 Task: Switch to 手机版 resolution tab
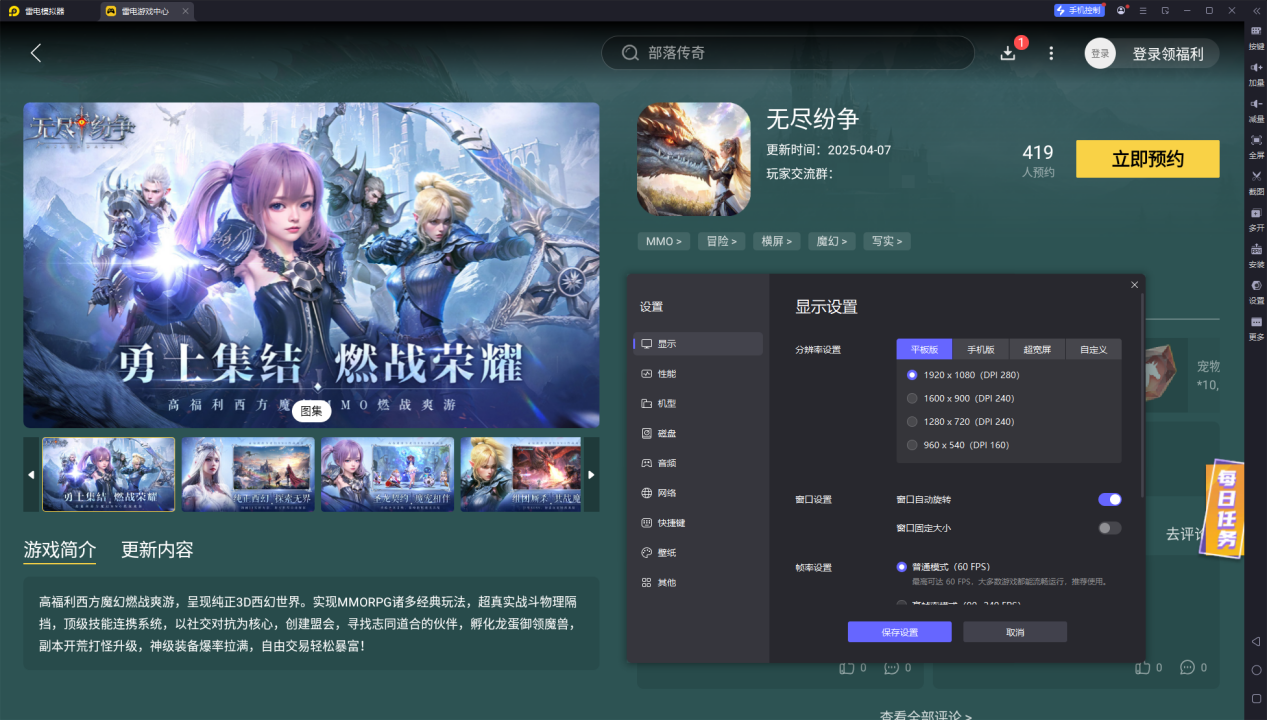(980, 349)
